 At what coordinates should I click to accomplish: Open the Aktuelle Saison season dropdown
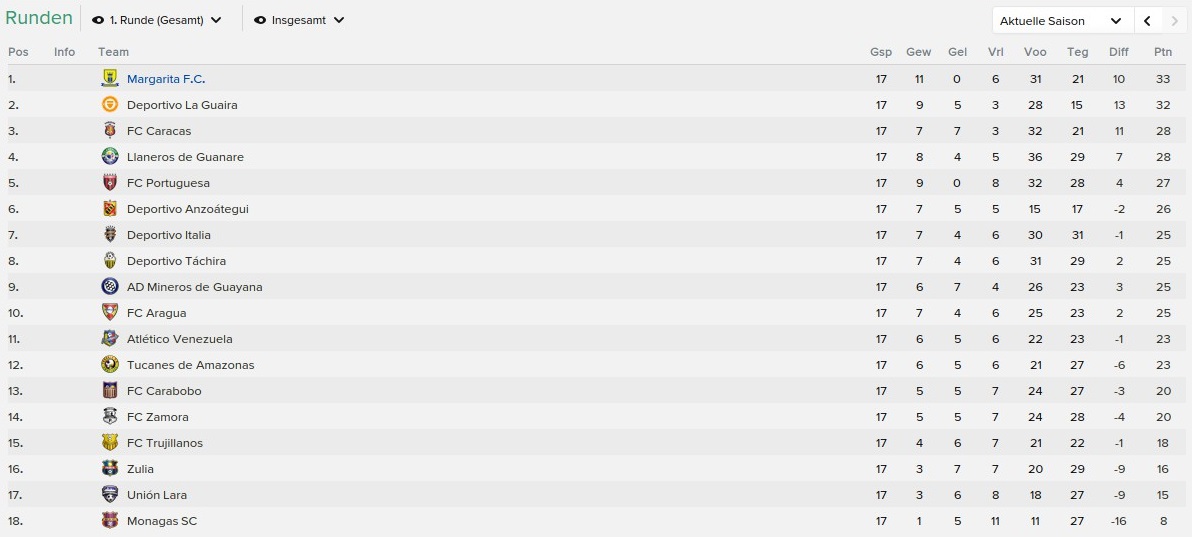click(1063, 21)
